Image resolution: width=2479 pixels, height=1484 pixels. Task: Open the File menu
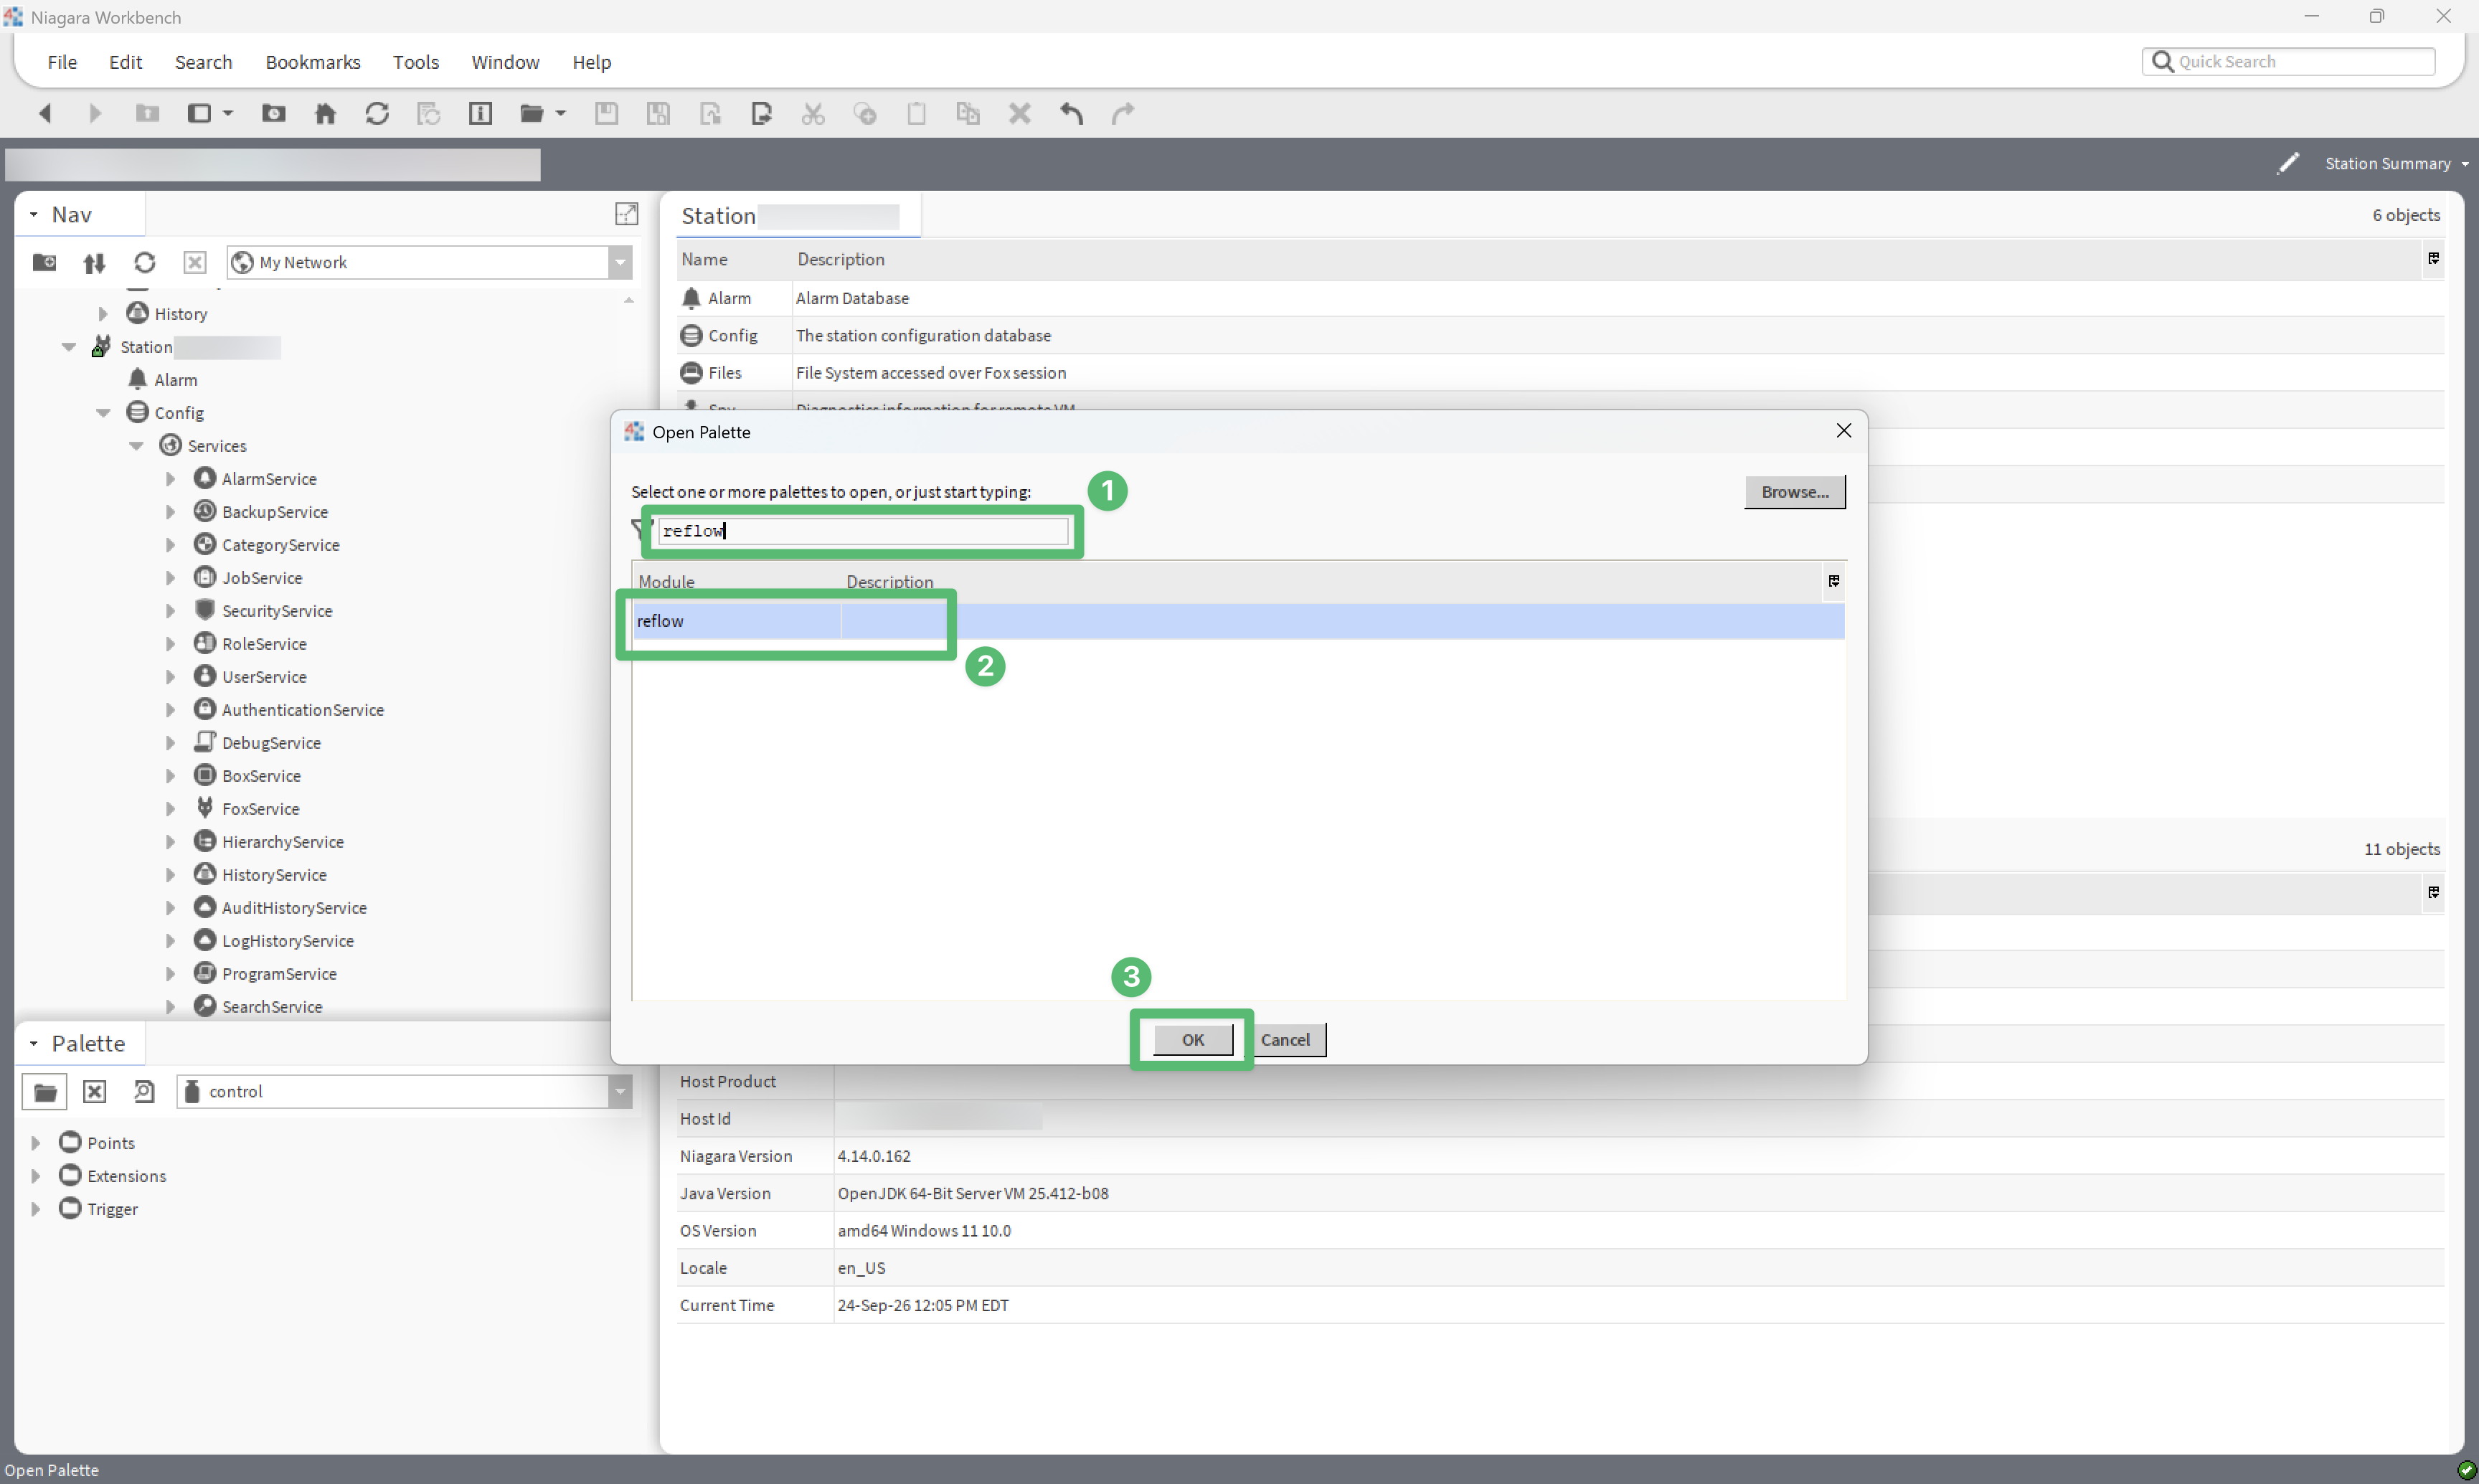pos(62,62)
